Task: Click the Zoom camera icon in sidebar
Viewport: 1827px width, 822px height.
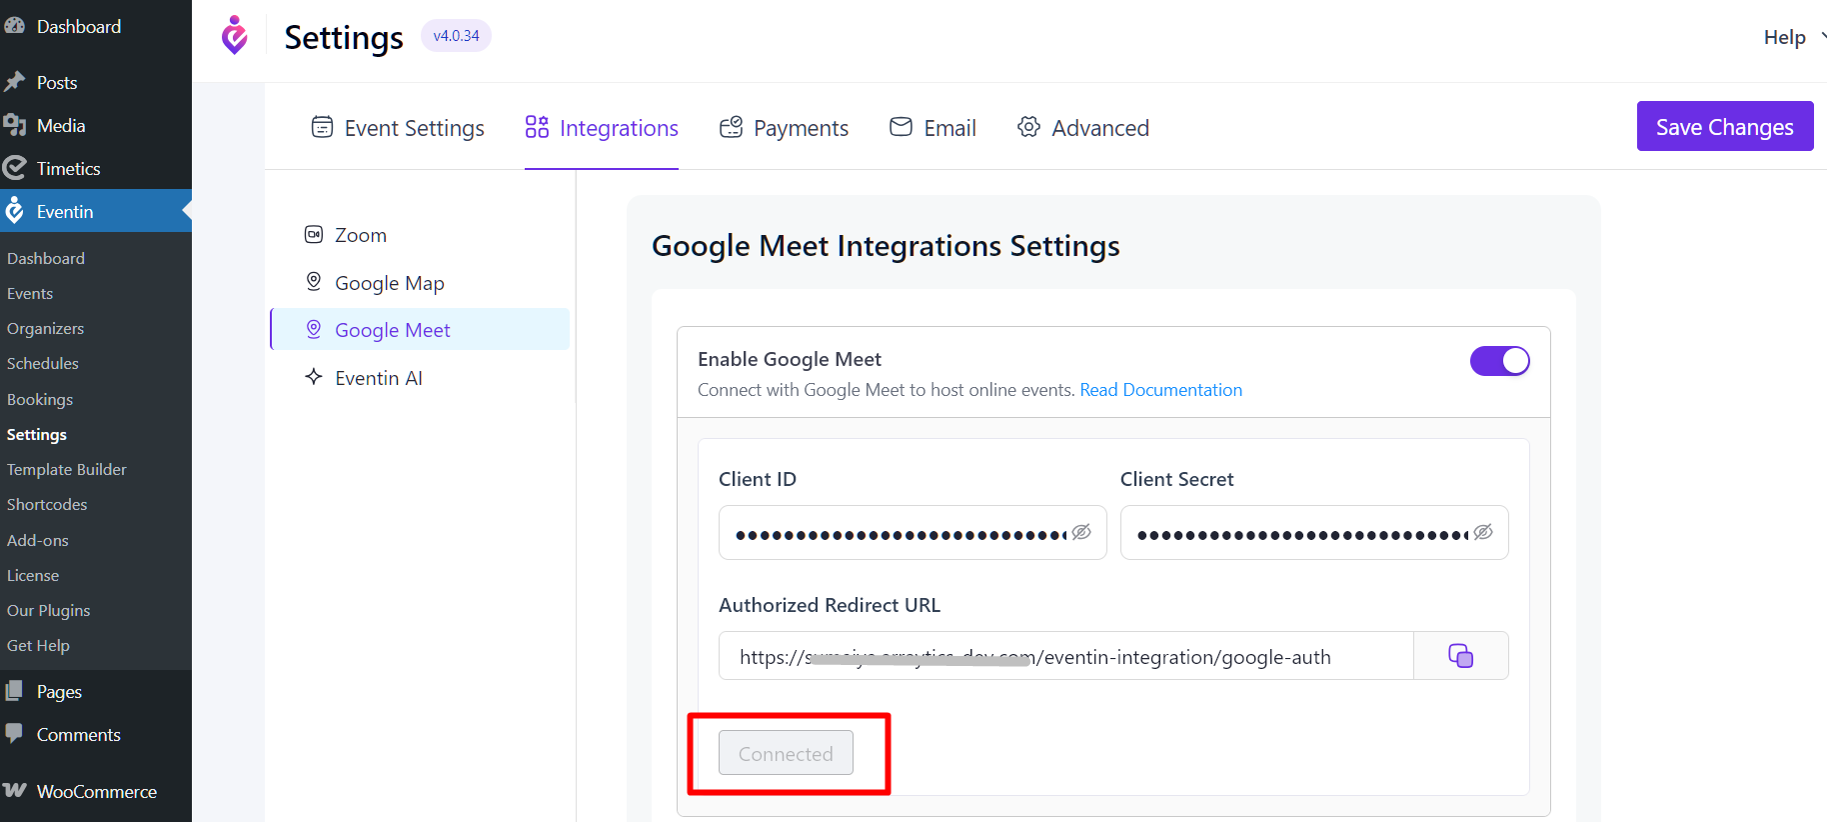Action: (314, 234)
